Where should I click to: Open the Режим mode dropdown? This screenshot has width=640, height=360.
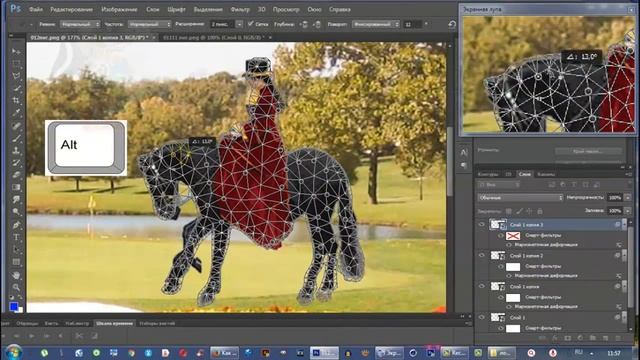[x=80, y=24]
